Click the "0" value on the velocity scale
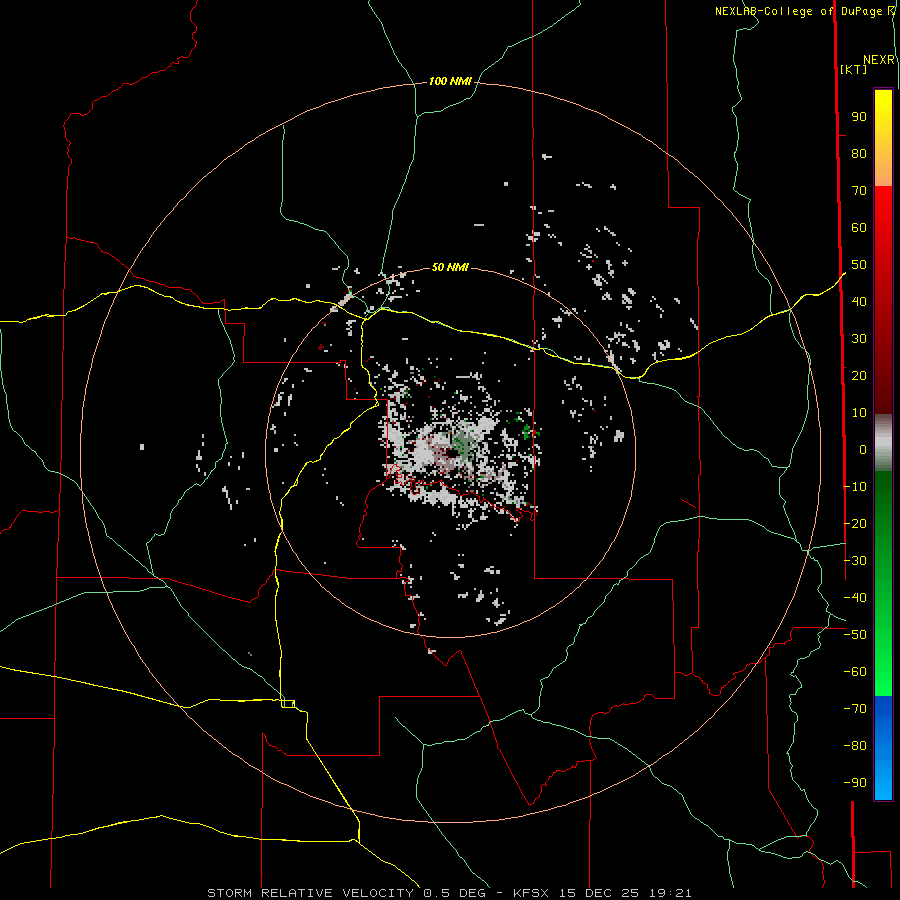The width and height of the screenshot is (900, 900). pyautogui.click(x=863, y=450)
